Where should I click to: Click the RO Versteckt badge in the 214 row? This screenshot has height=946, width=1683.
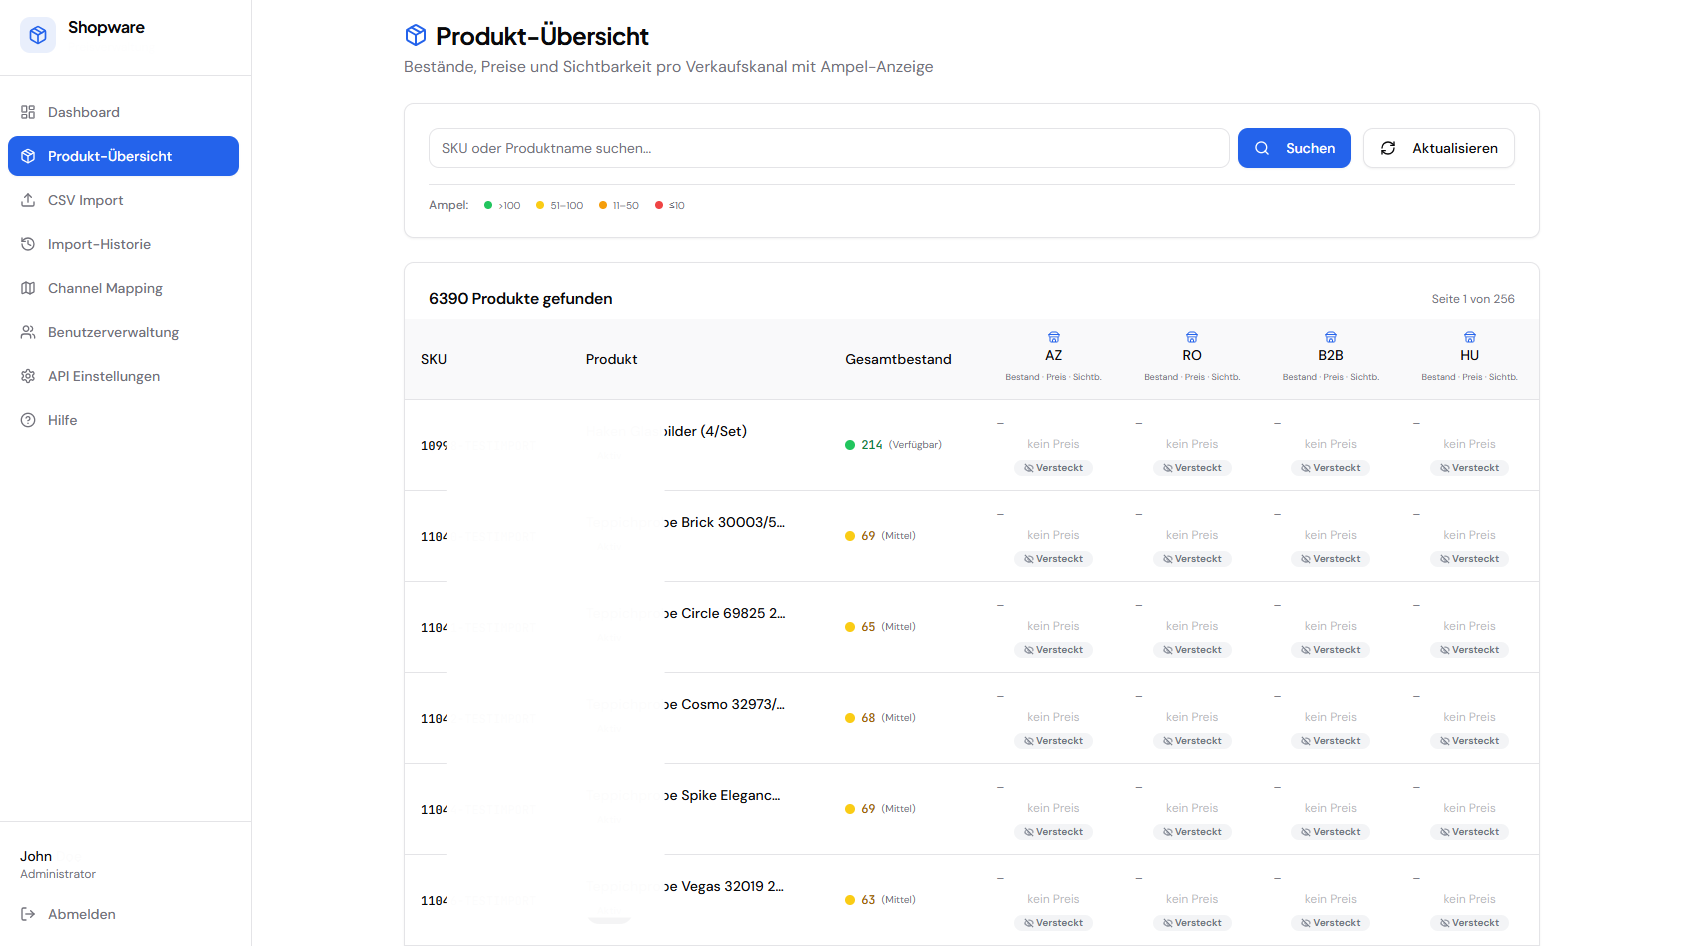pyautogui.click(x=1192, y=468)
